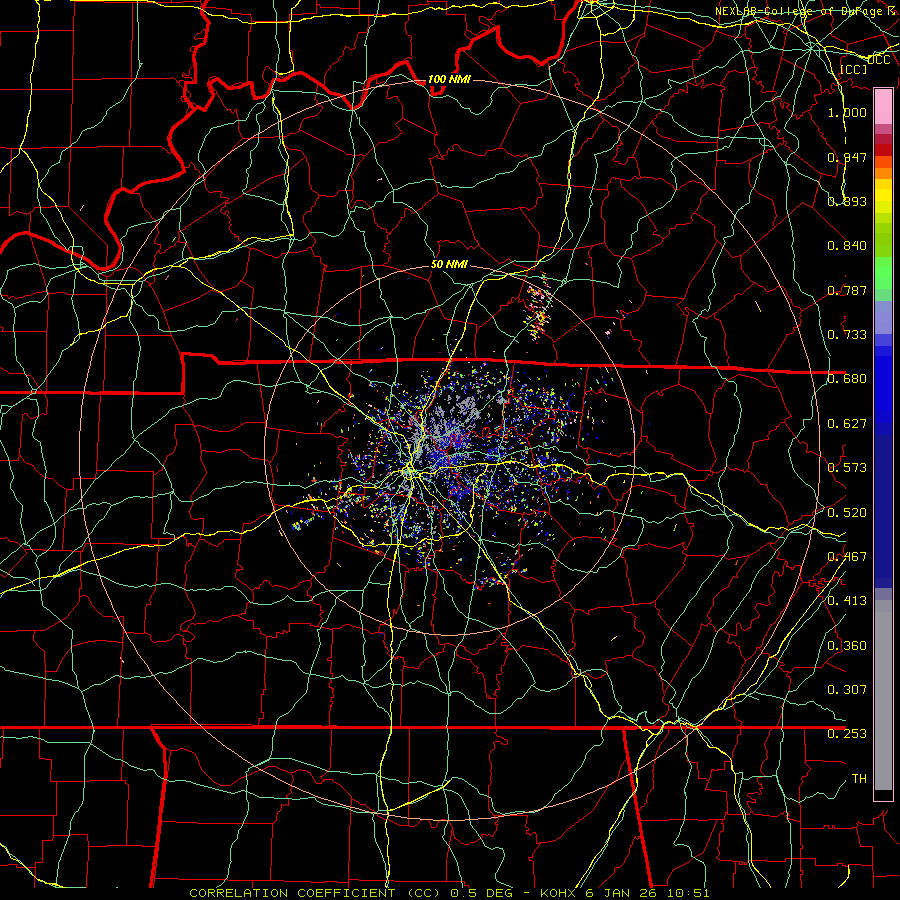Screen dimensions: 900x900
Task: Click the radar site at the echo center
Action: [x=449, y=451]
